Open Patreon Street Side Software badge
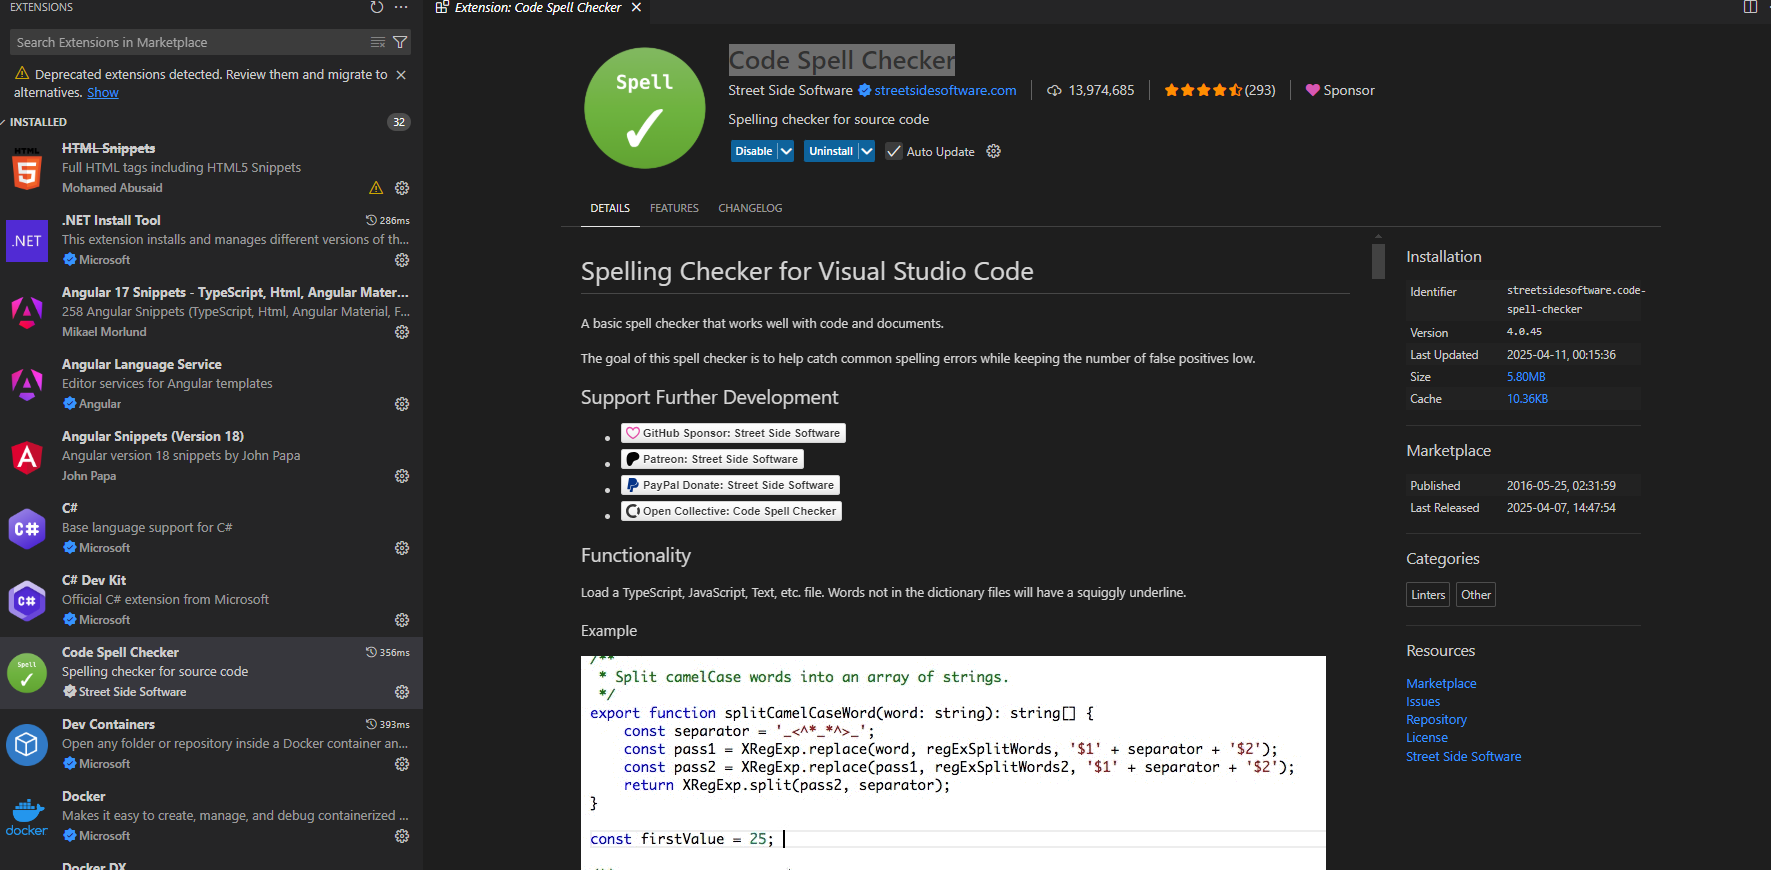This screenshot has width=1771, height=870. (712, 459)
